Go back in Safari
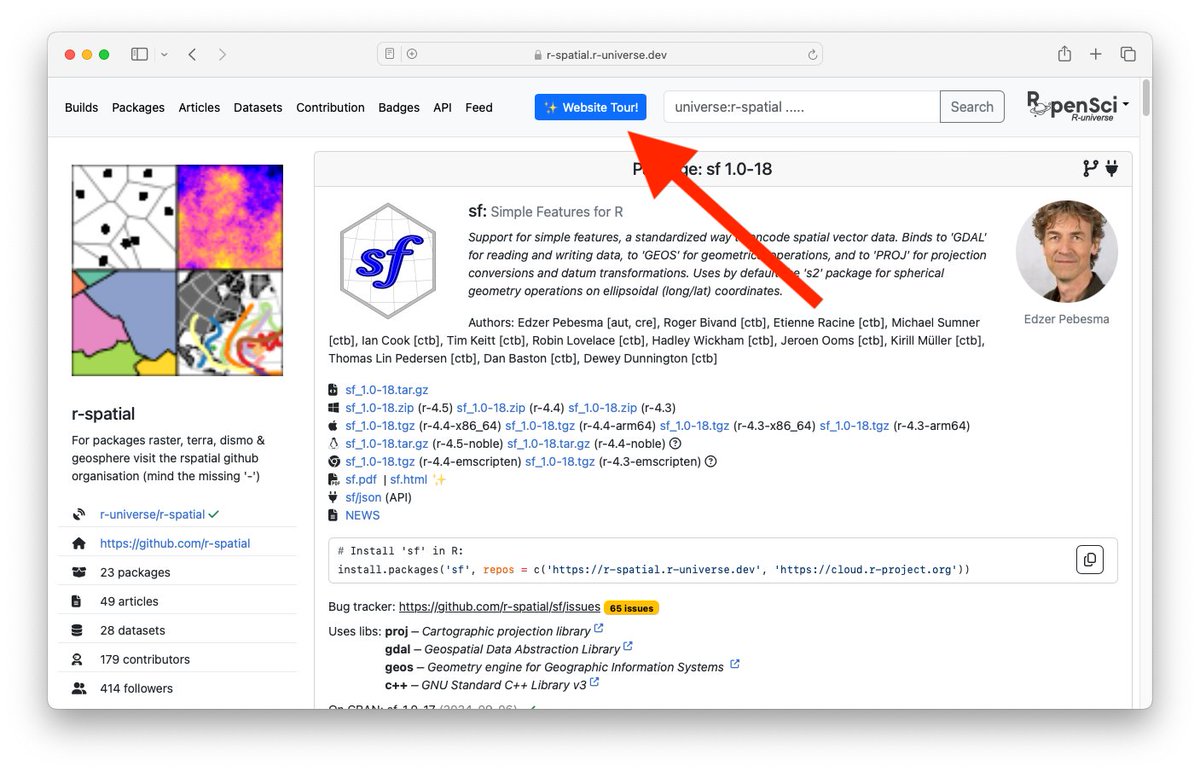This screenshot has width=1200, height=772. [192, 54]
